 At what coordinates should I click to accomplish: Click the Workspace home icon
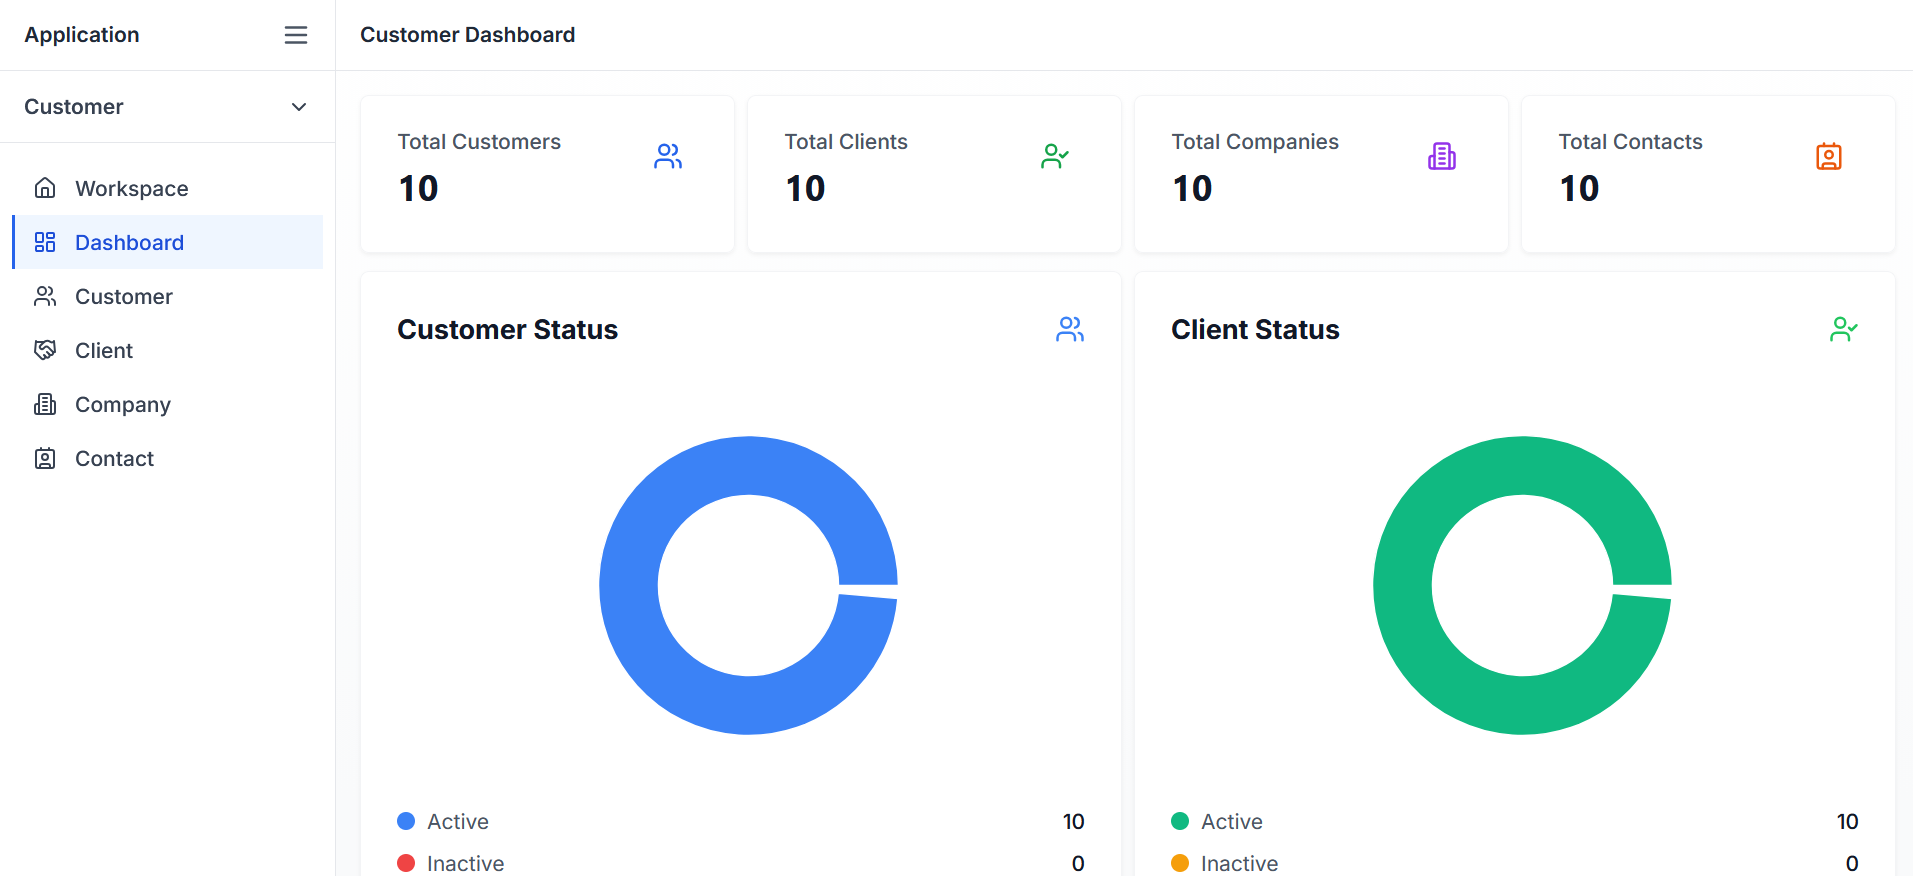coord(45,188)
